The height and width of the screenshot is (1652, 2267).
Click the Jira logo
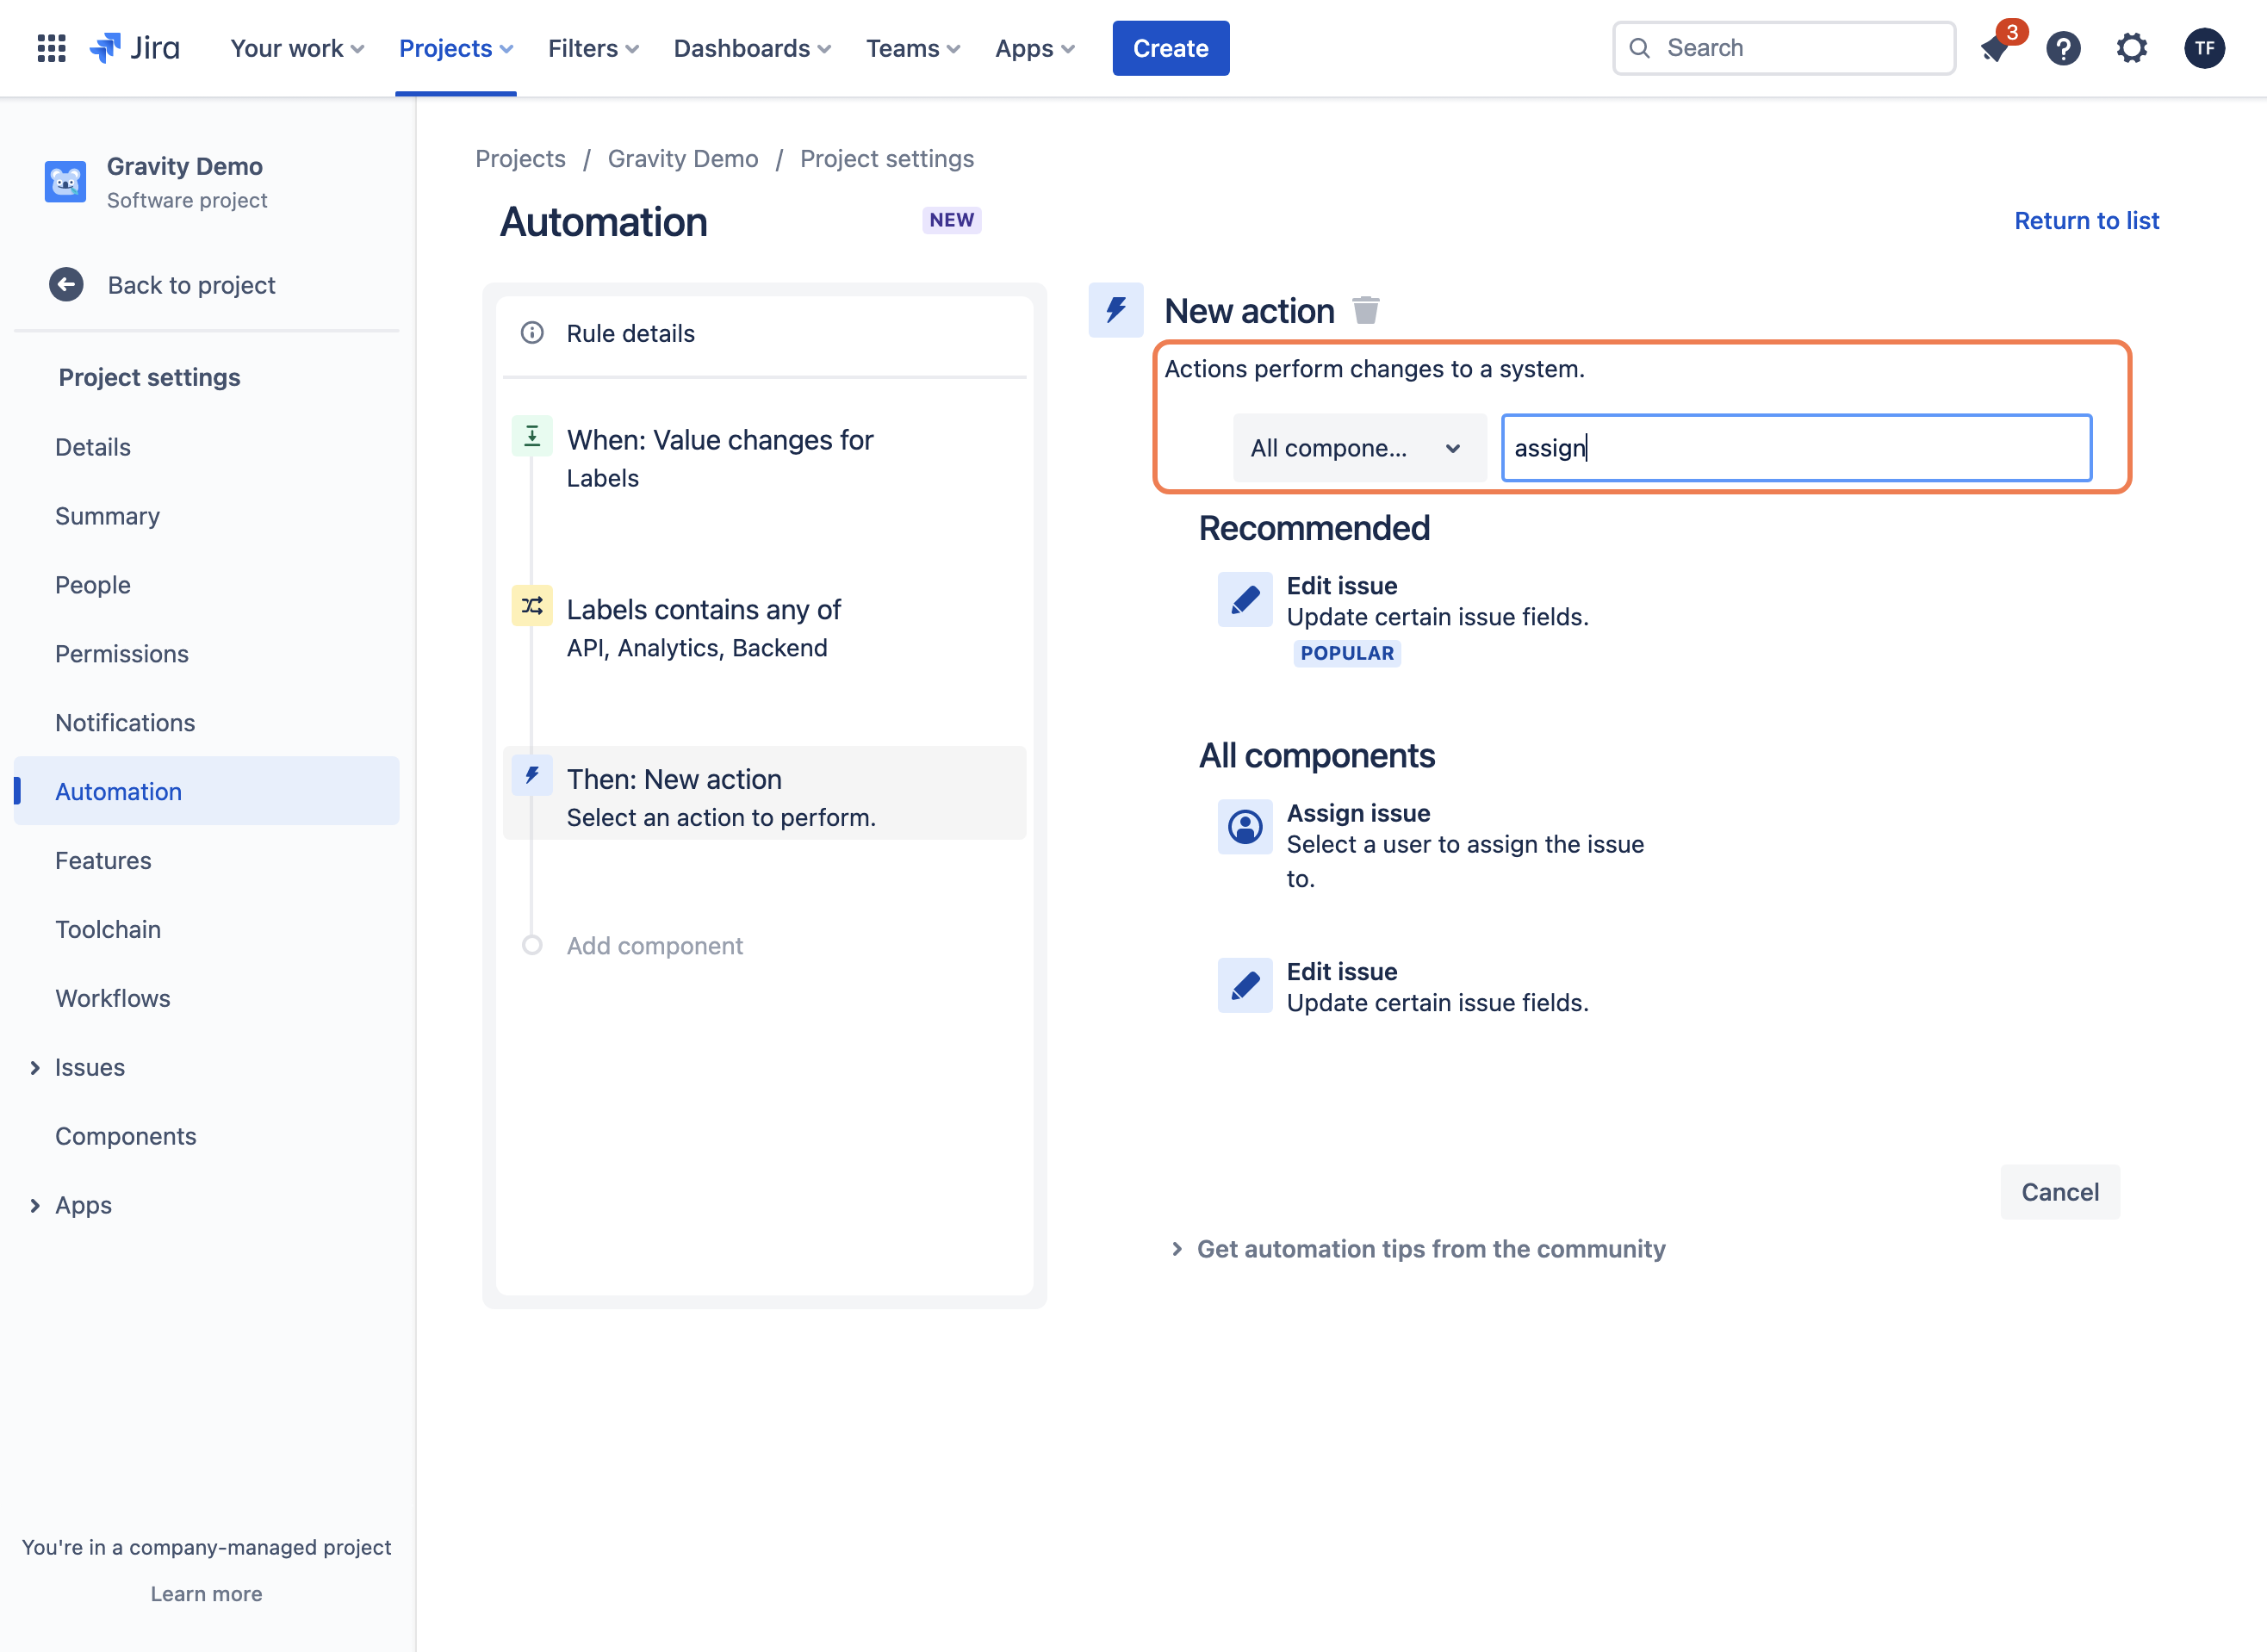click(x=135, y=48)
